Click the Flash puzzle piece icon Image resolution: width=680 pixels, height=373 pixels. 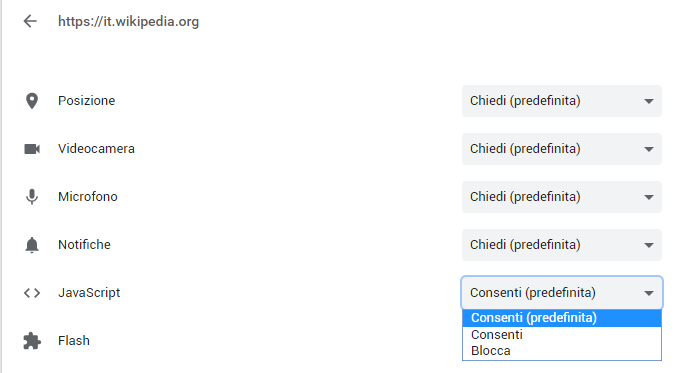[32, 341]
